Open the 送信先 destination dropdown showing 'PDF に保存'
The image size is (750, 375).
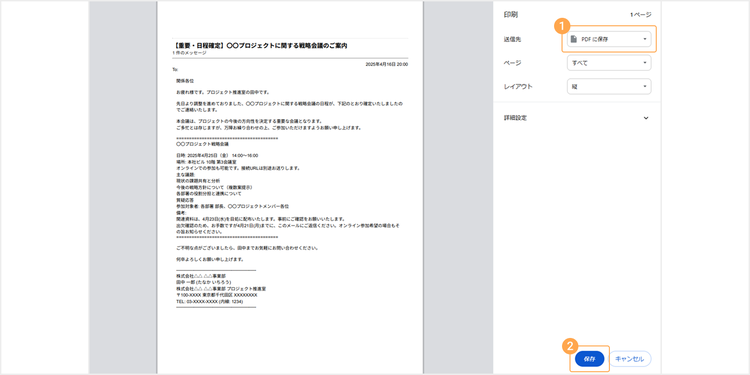point(609,39)
